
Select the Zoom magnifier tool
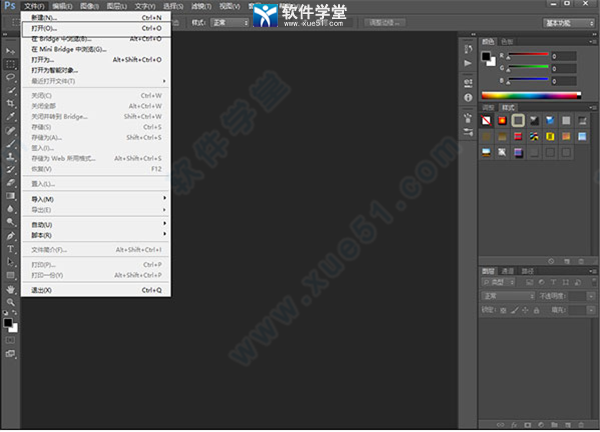pos(10,300)
